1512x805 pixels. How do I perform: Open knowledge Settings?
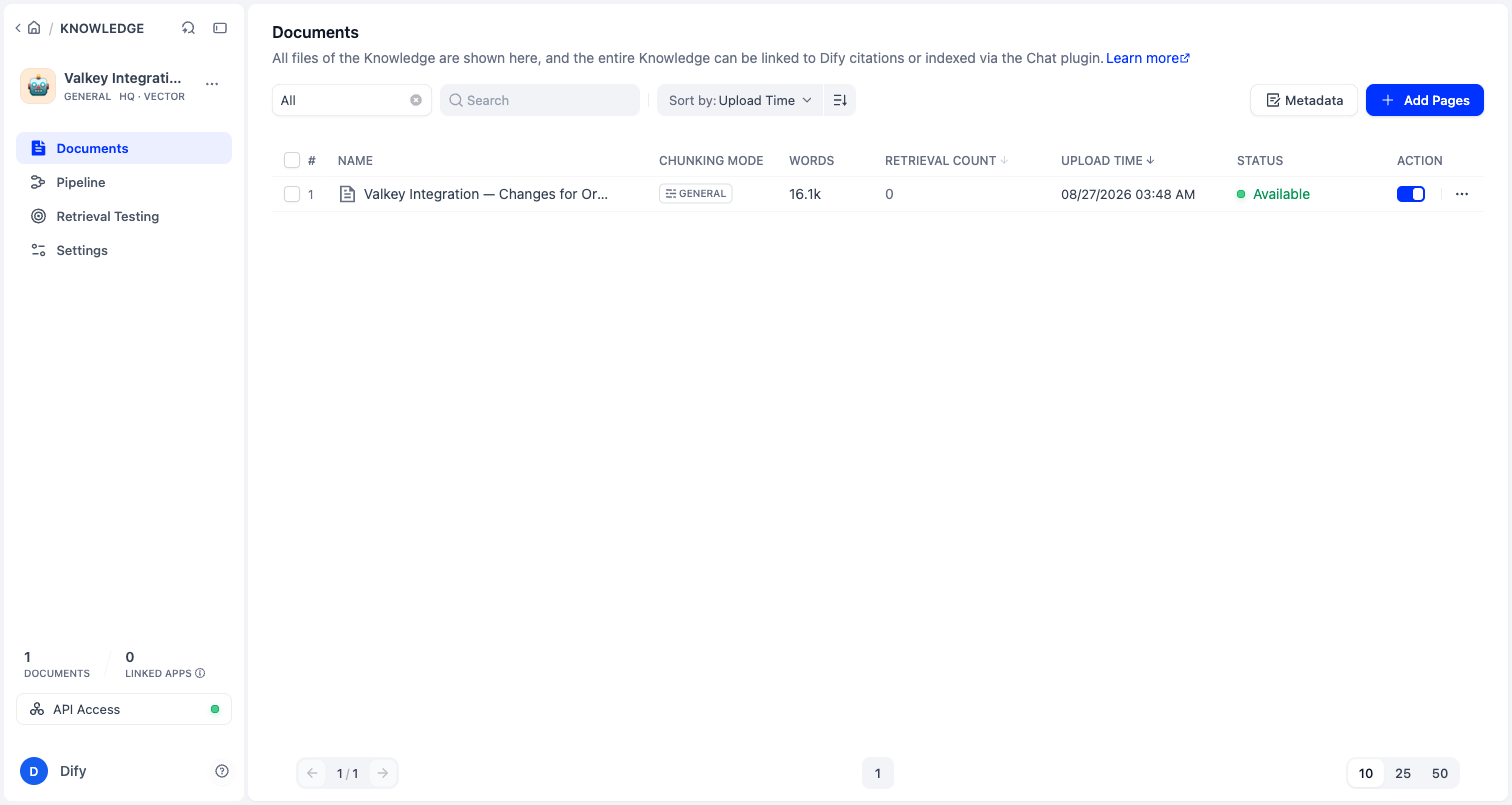point(124,250)
